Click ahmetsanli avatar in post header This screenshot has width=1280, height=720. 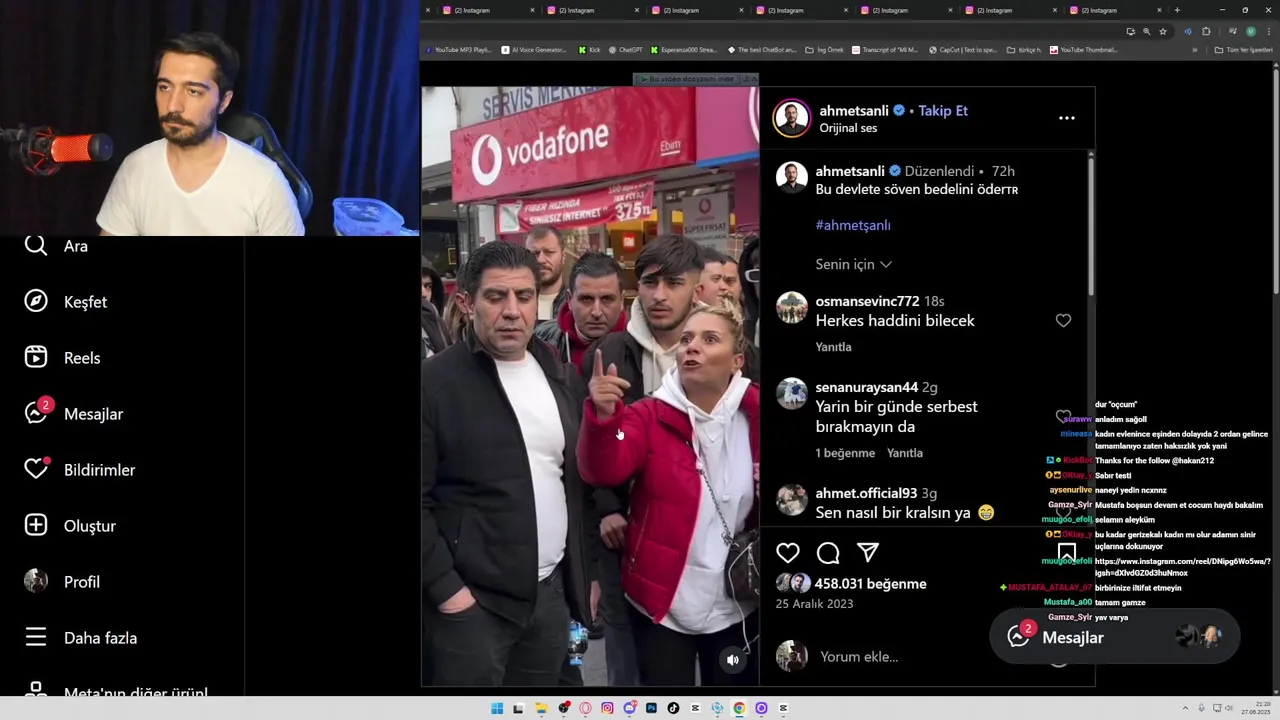click(791, 118)
